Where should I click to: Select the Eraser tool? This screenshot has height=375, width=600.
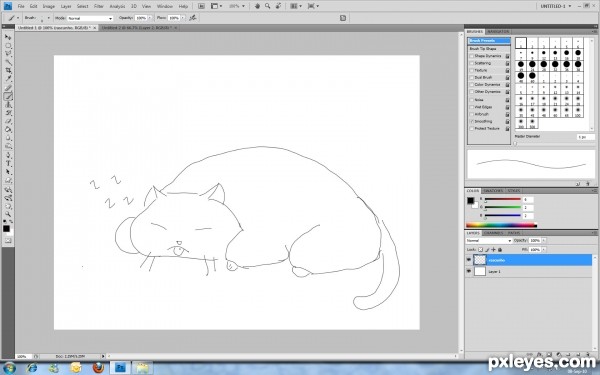(x=8, y=122)
